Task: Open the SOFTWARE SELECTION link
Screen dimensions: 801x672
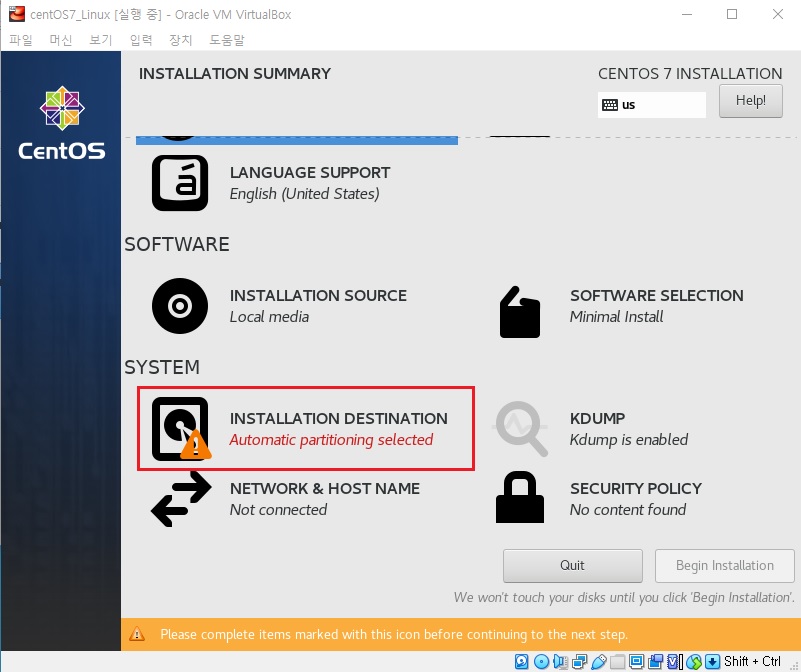Action: pos(656,295)
